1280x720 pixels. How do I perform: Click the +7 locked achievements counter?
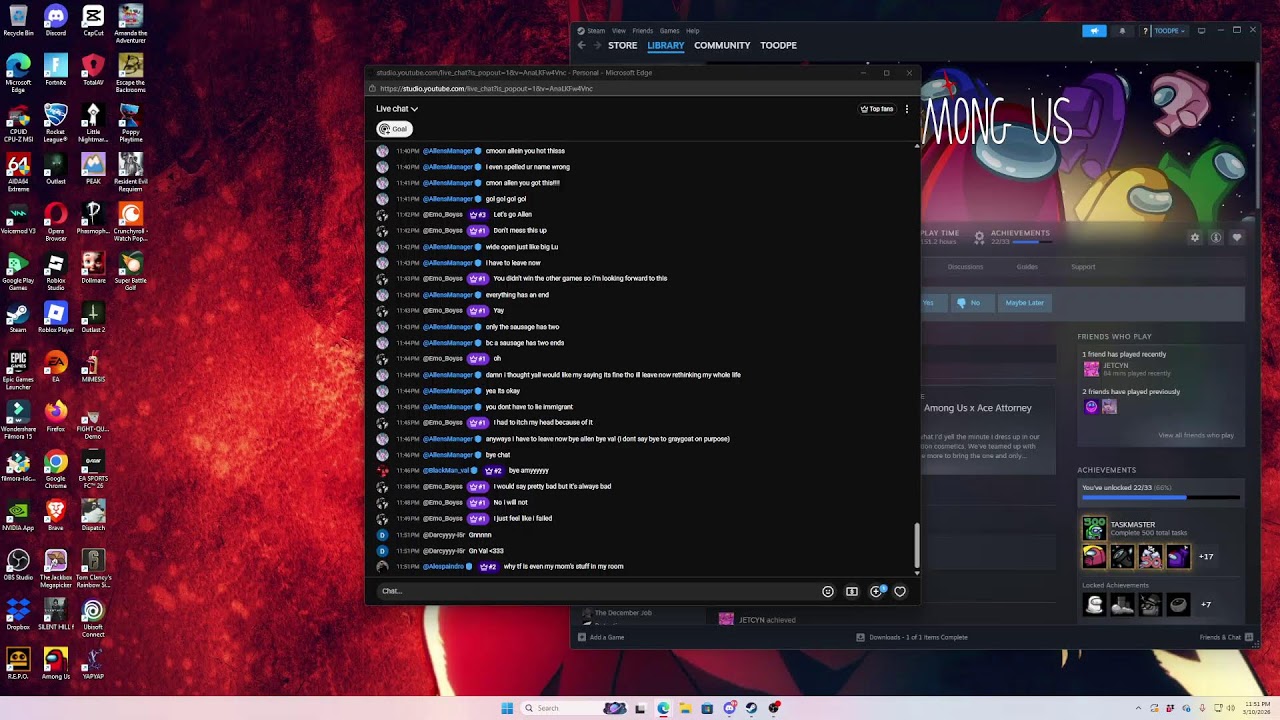click(x=1205, y=605)
